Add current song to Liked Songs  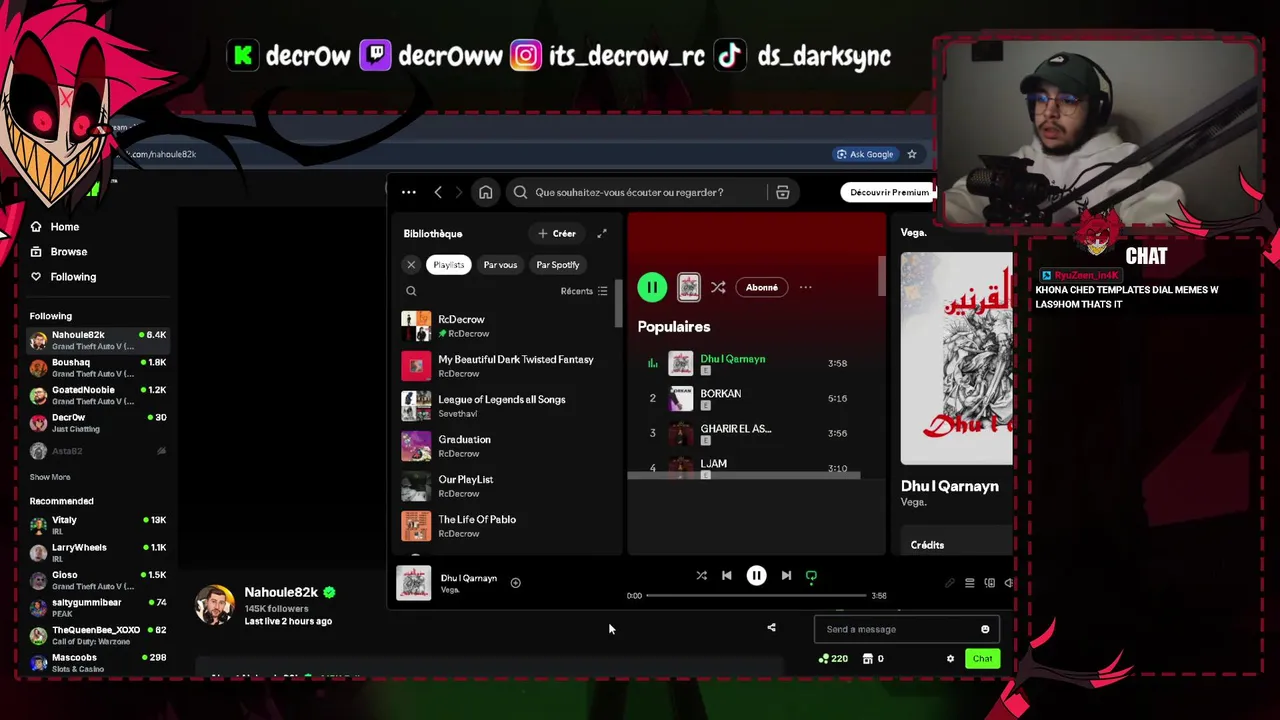pos(516,582)
